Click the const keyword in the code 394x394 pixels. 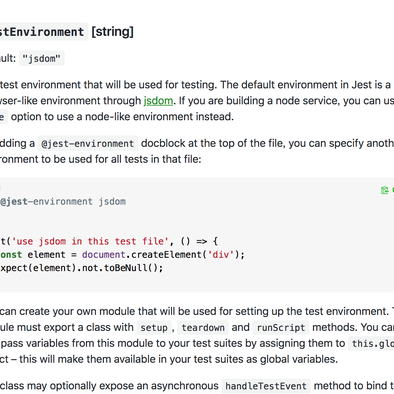tap(11, 255)
